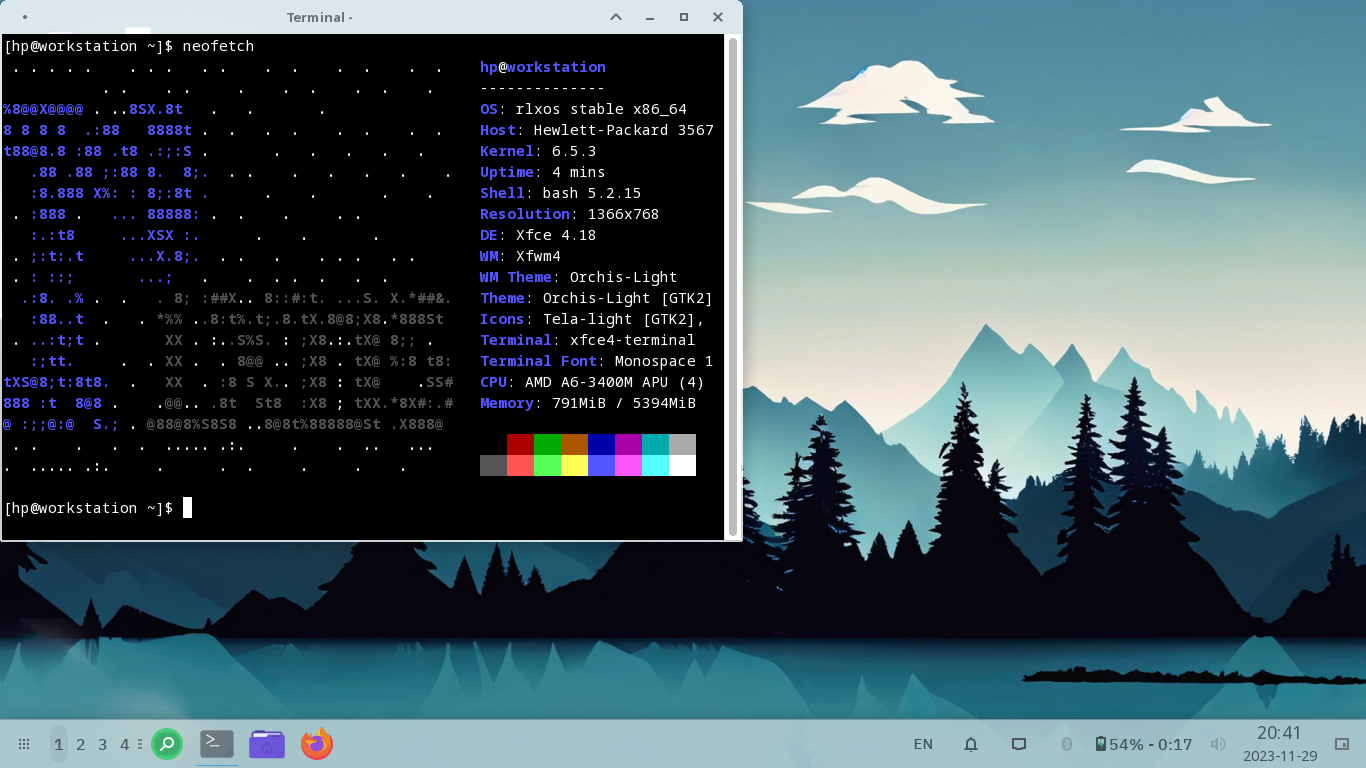The image size is (1366, 768).
Task: Switch to workspace 1
Action: [x=59, y=744]
